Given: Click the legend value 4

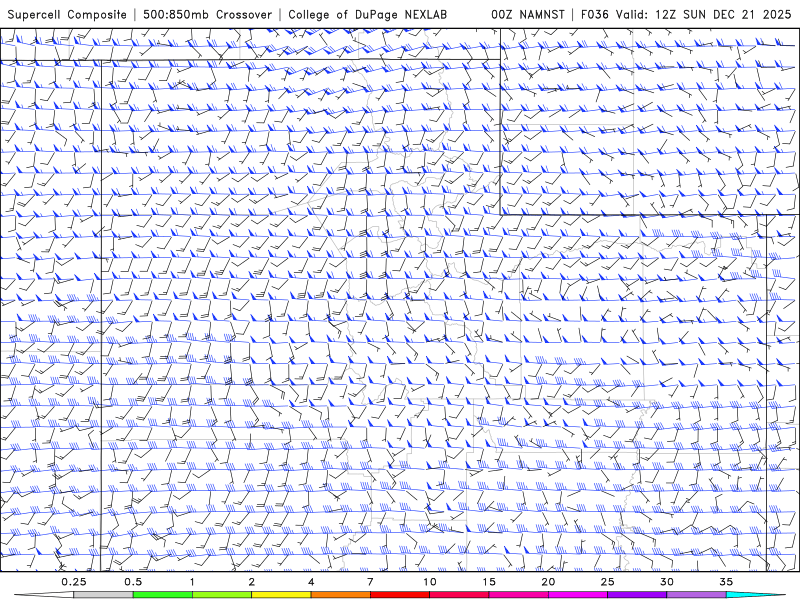Looking at the screenshot, I should point(311,582).
